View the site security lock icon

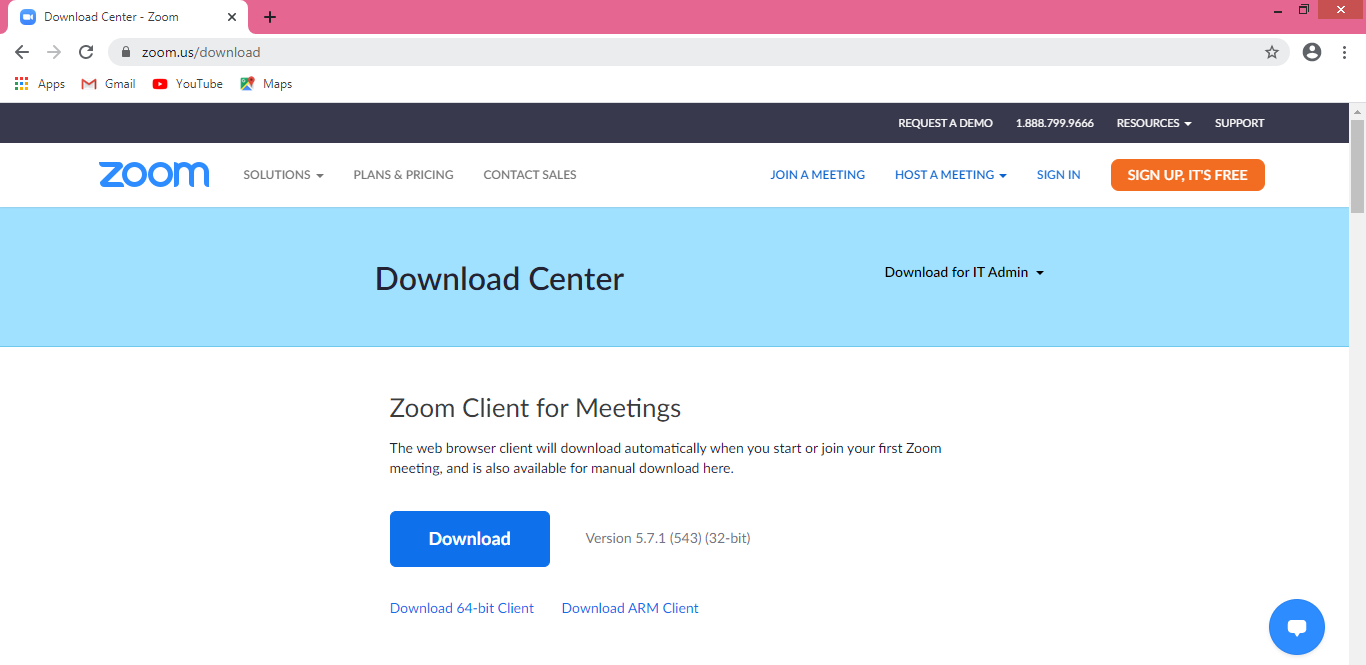[125, 51]
